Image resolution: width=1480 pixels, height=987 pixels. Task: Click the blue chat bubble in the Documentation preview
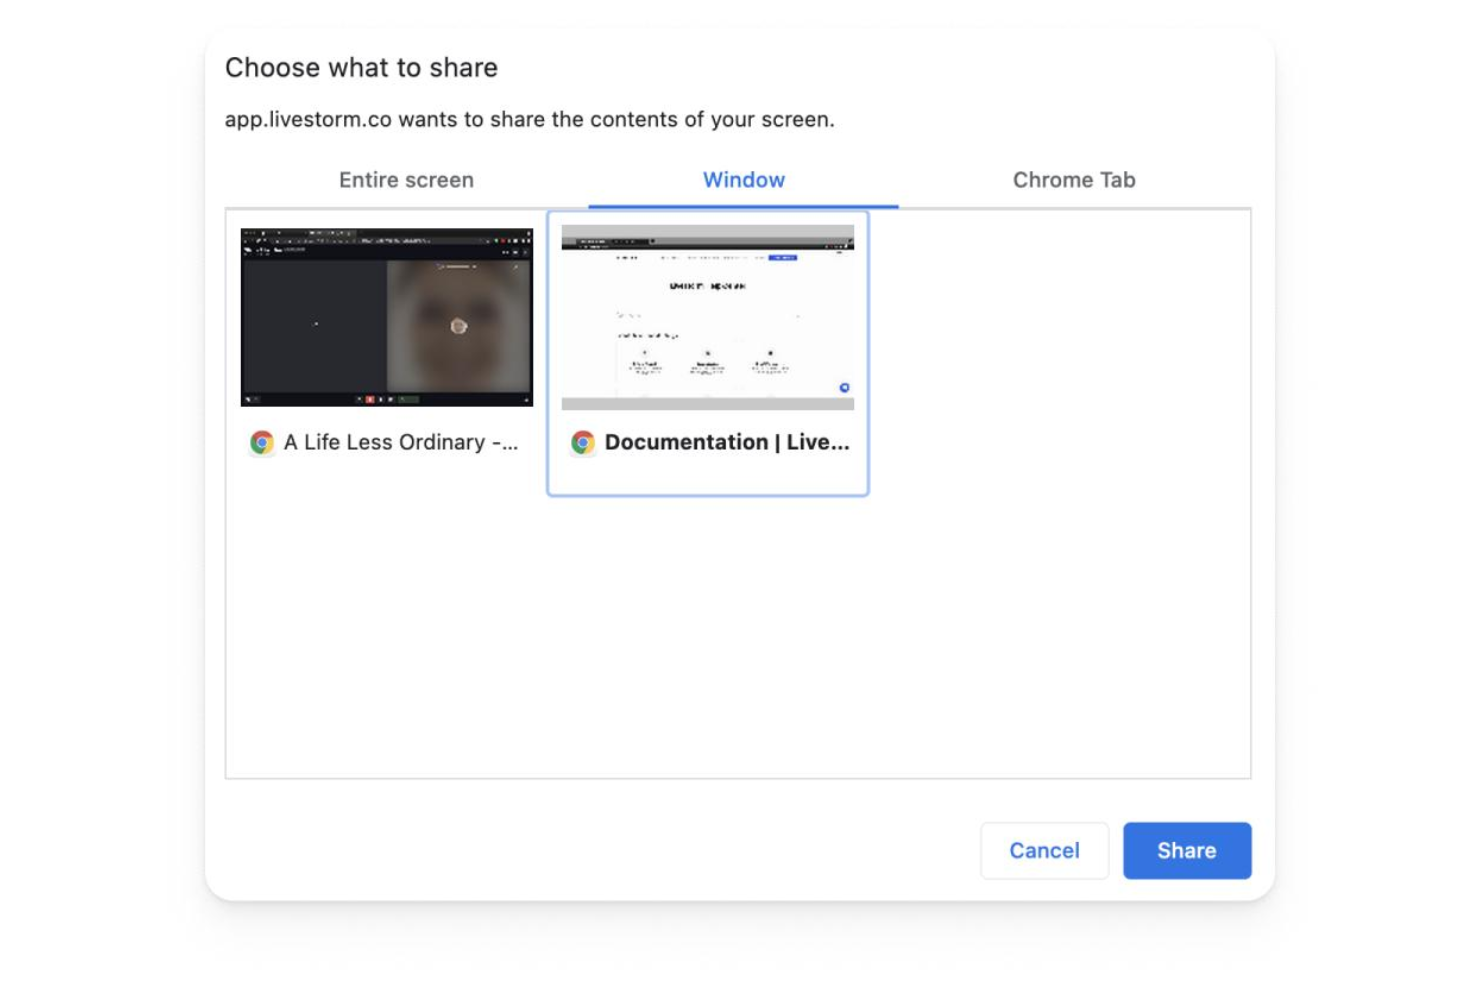(844, 387)
